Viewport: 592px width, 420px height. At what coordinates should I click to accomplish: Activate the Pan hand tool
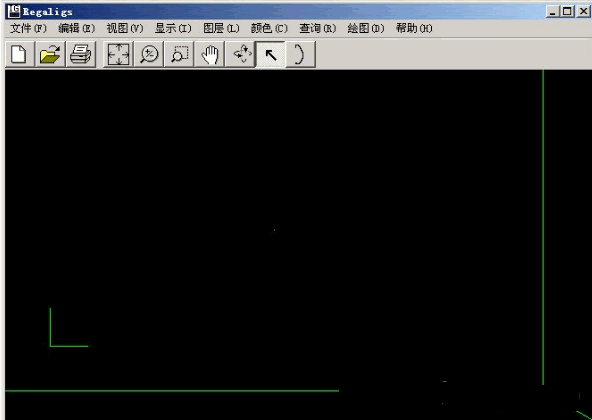point(210,54)
